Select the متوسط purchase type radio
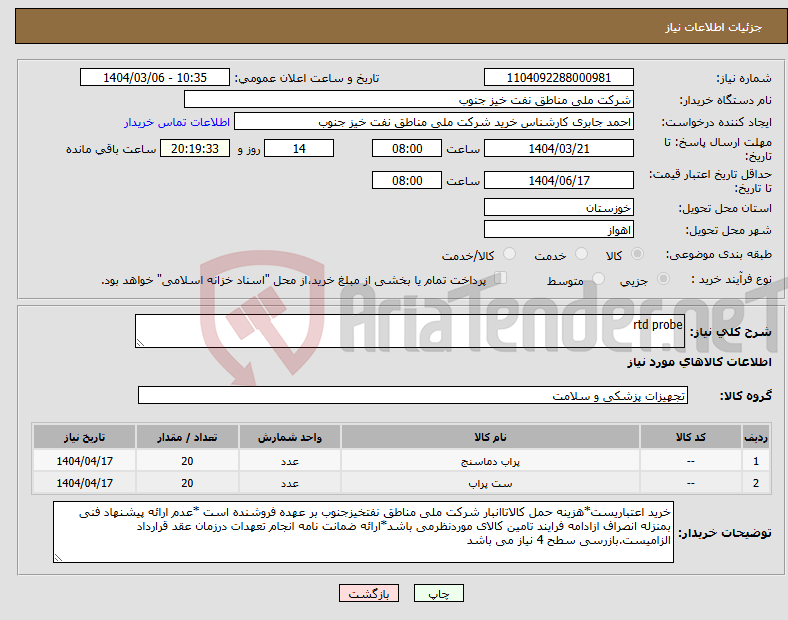Image resolution: width=788 pixels, height=620 pixels. click(598, 279)
